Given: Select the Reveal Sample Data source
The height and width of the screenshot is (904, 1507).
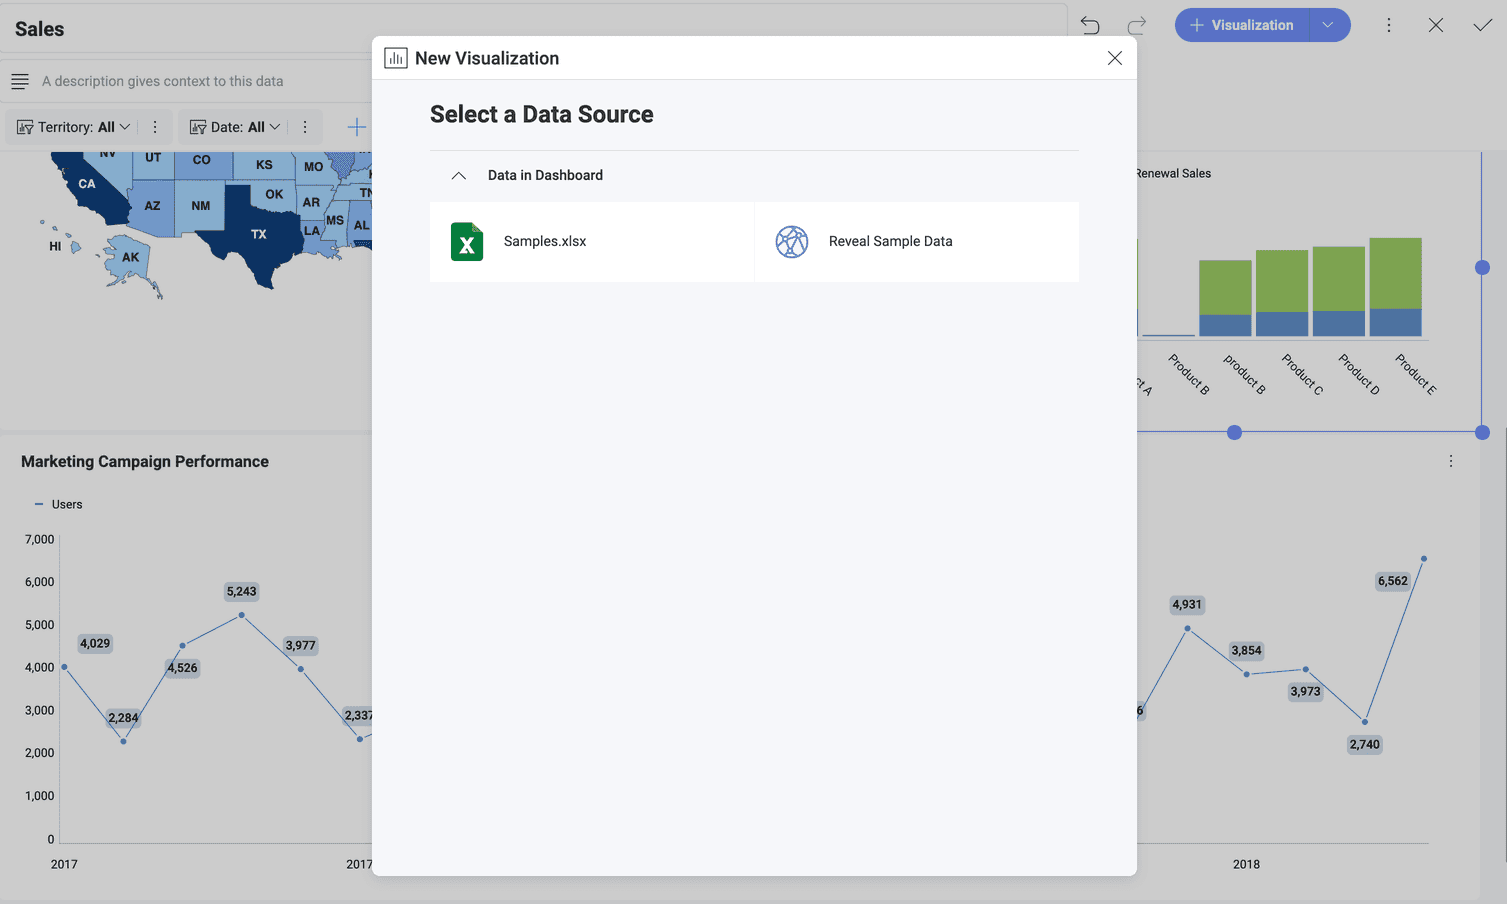Looking at the screenshot, I should [x=917, y=241].
